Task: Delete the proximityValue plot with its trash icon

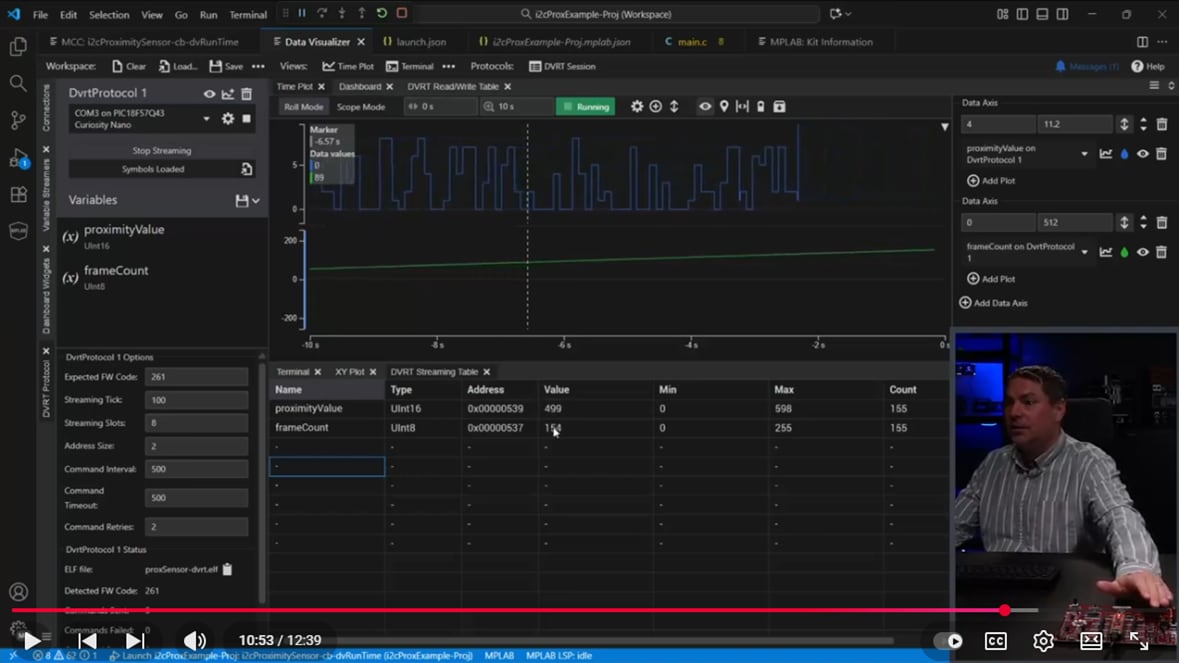Action: coord(1161,154)
